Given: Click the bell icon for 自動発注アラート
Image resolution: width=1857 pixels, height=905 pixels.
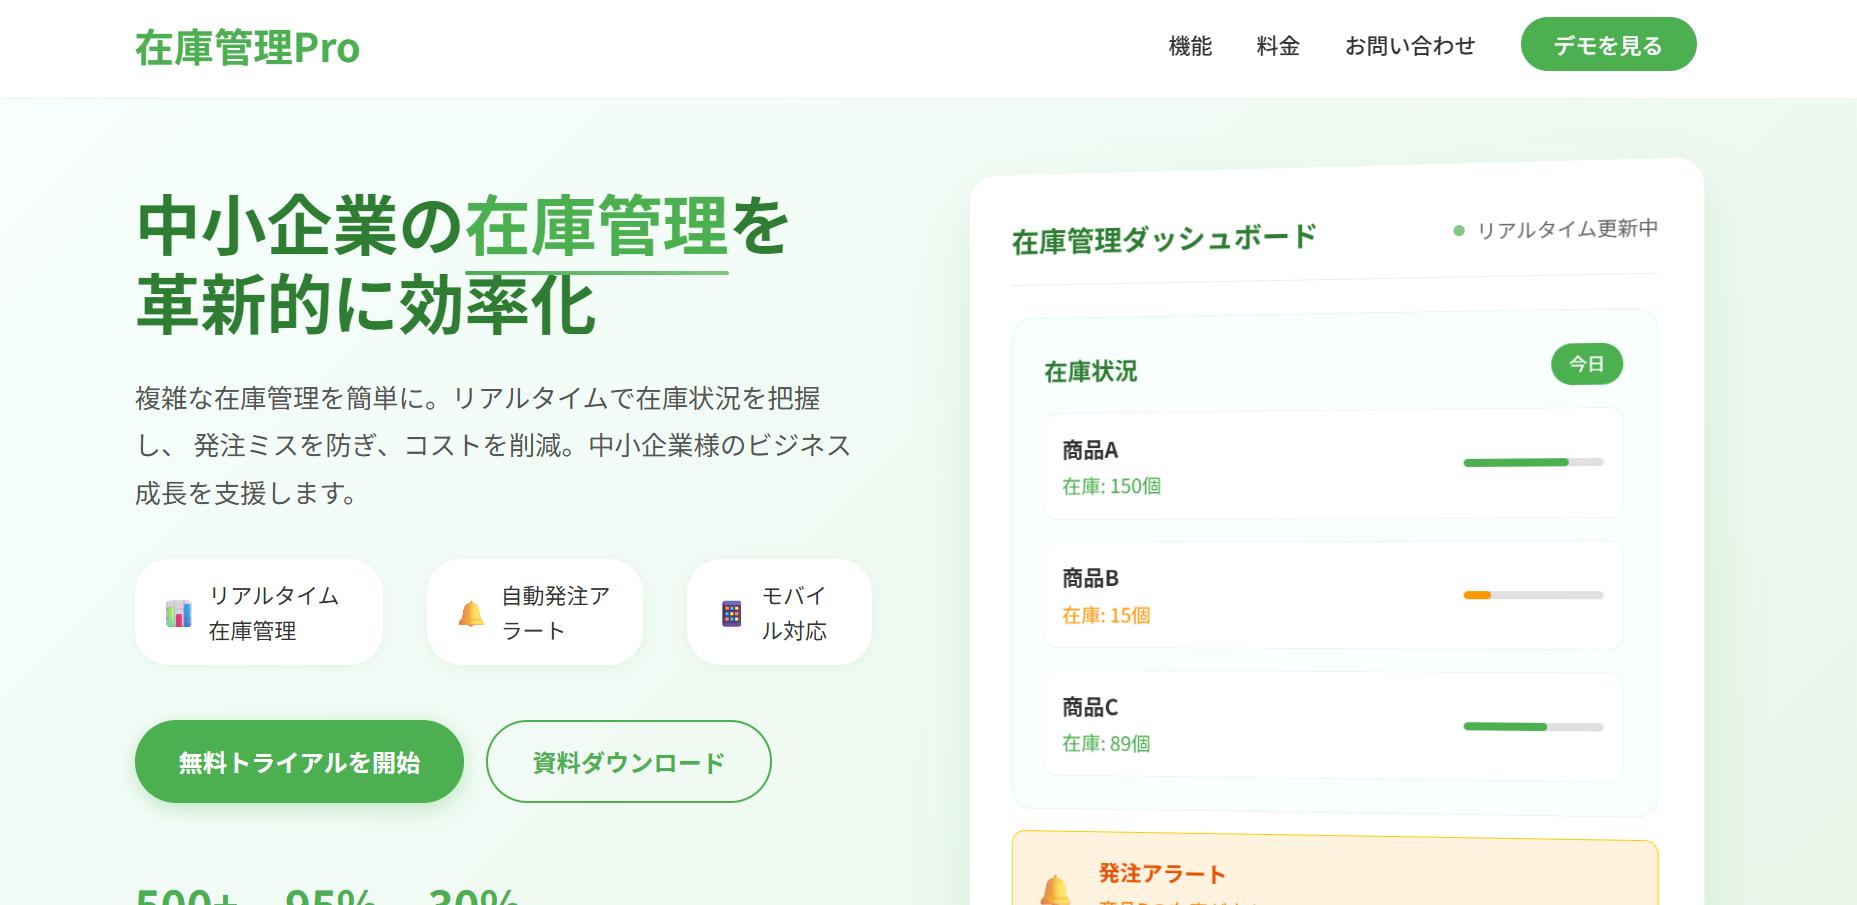Looking at the screenshot, I should 469,613.
